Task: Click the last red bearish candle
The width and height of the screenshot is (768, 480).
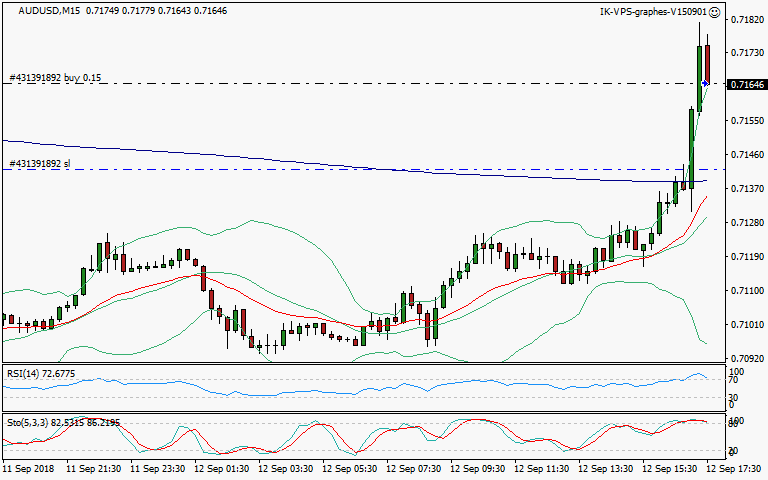Action: click(x=707, y=65)
